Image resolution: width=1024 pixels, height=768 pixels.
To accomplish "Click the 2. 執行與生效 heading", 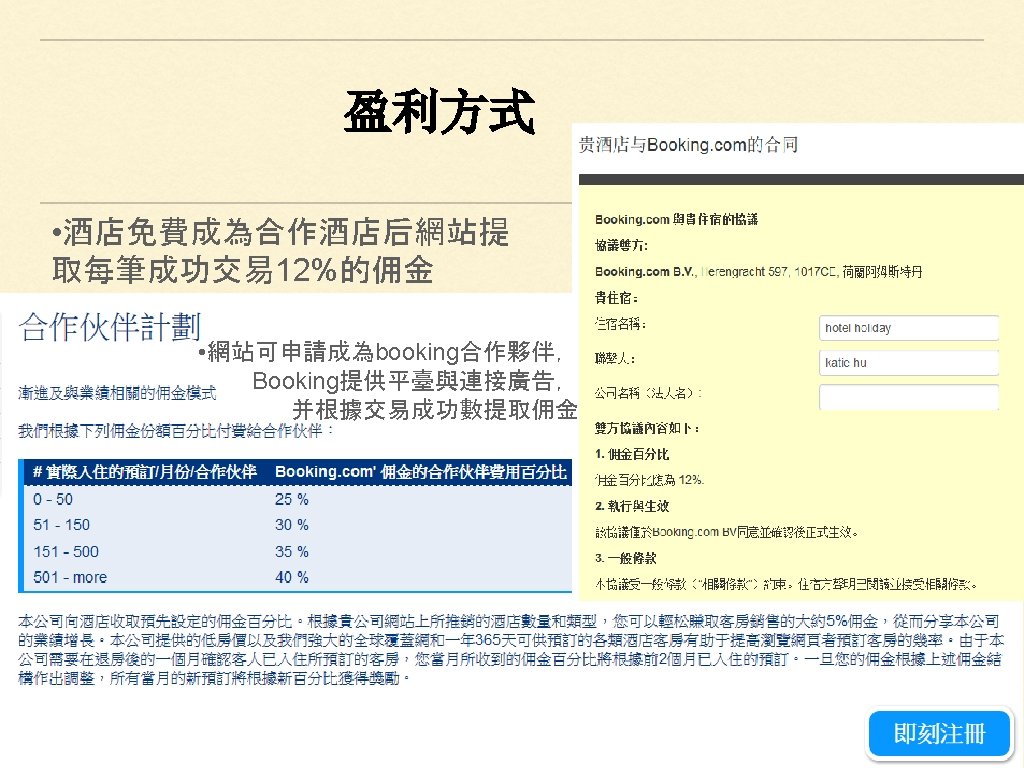I will [632, 506].
